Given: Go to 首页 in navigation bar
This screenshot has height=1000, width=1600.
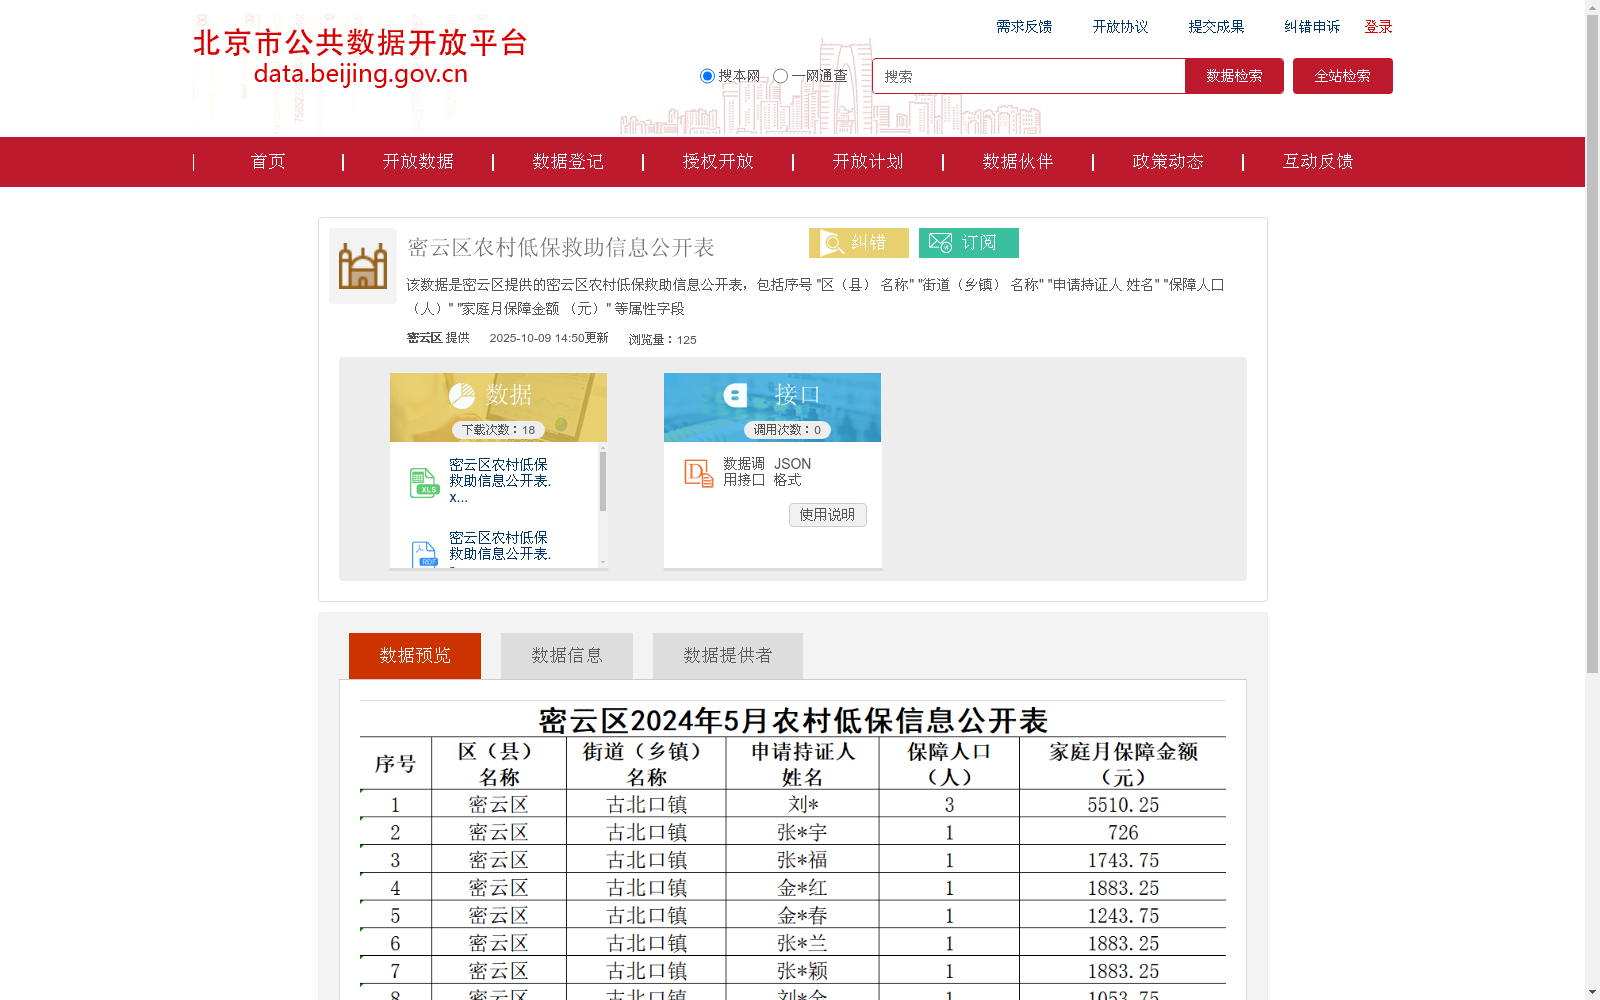Looking at the screenshot, I should (268, 162).
